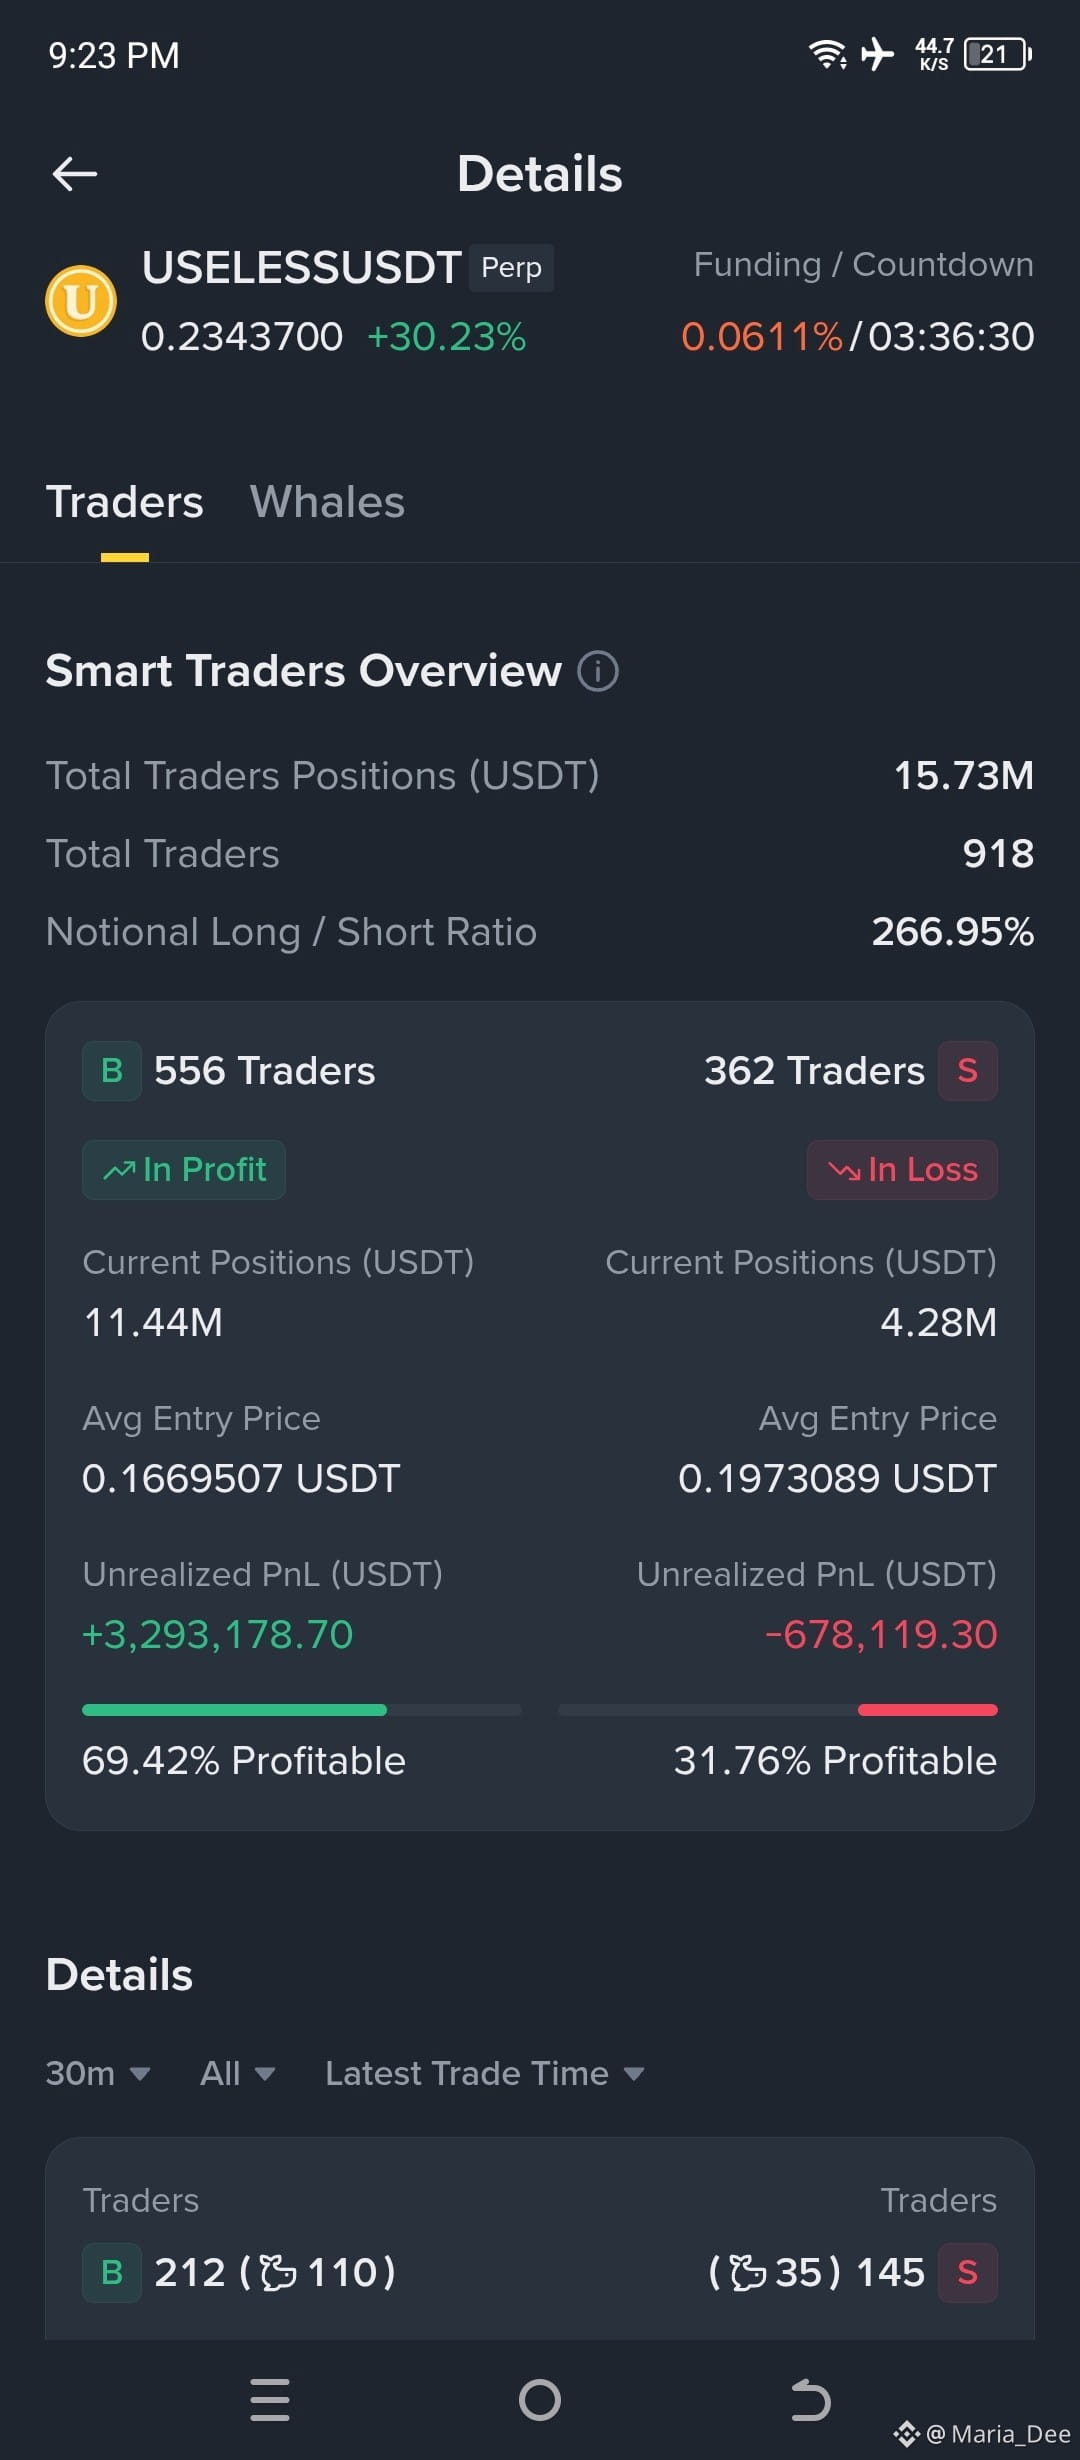Viewport: 1080px width, 2460px height.
Task: Tap the green B badge beside 556 Traders
Action: pyautogui.click(x=112, y=1071)
